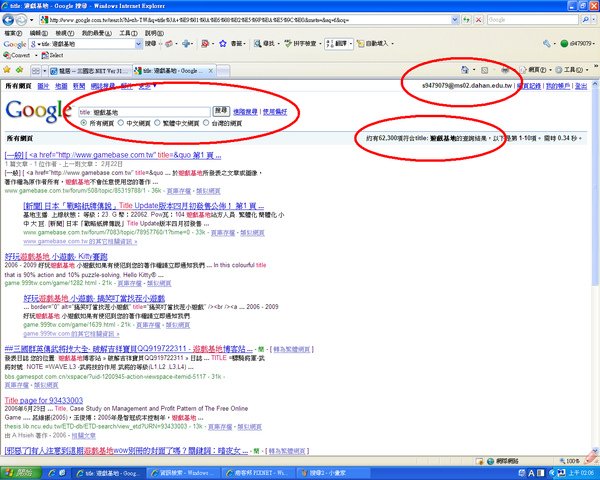Open the 說明 Help menu
600x480 pixels.
click(x=154, y=33)
